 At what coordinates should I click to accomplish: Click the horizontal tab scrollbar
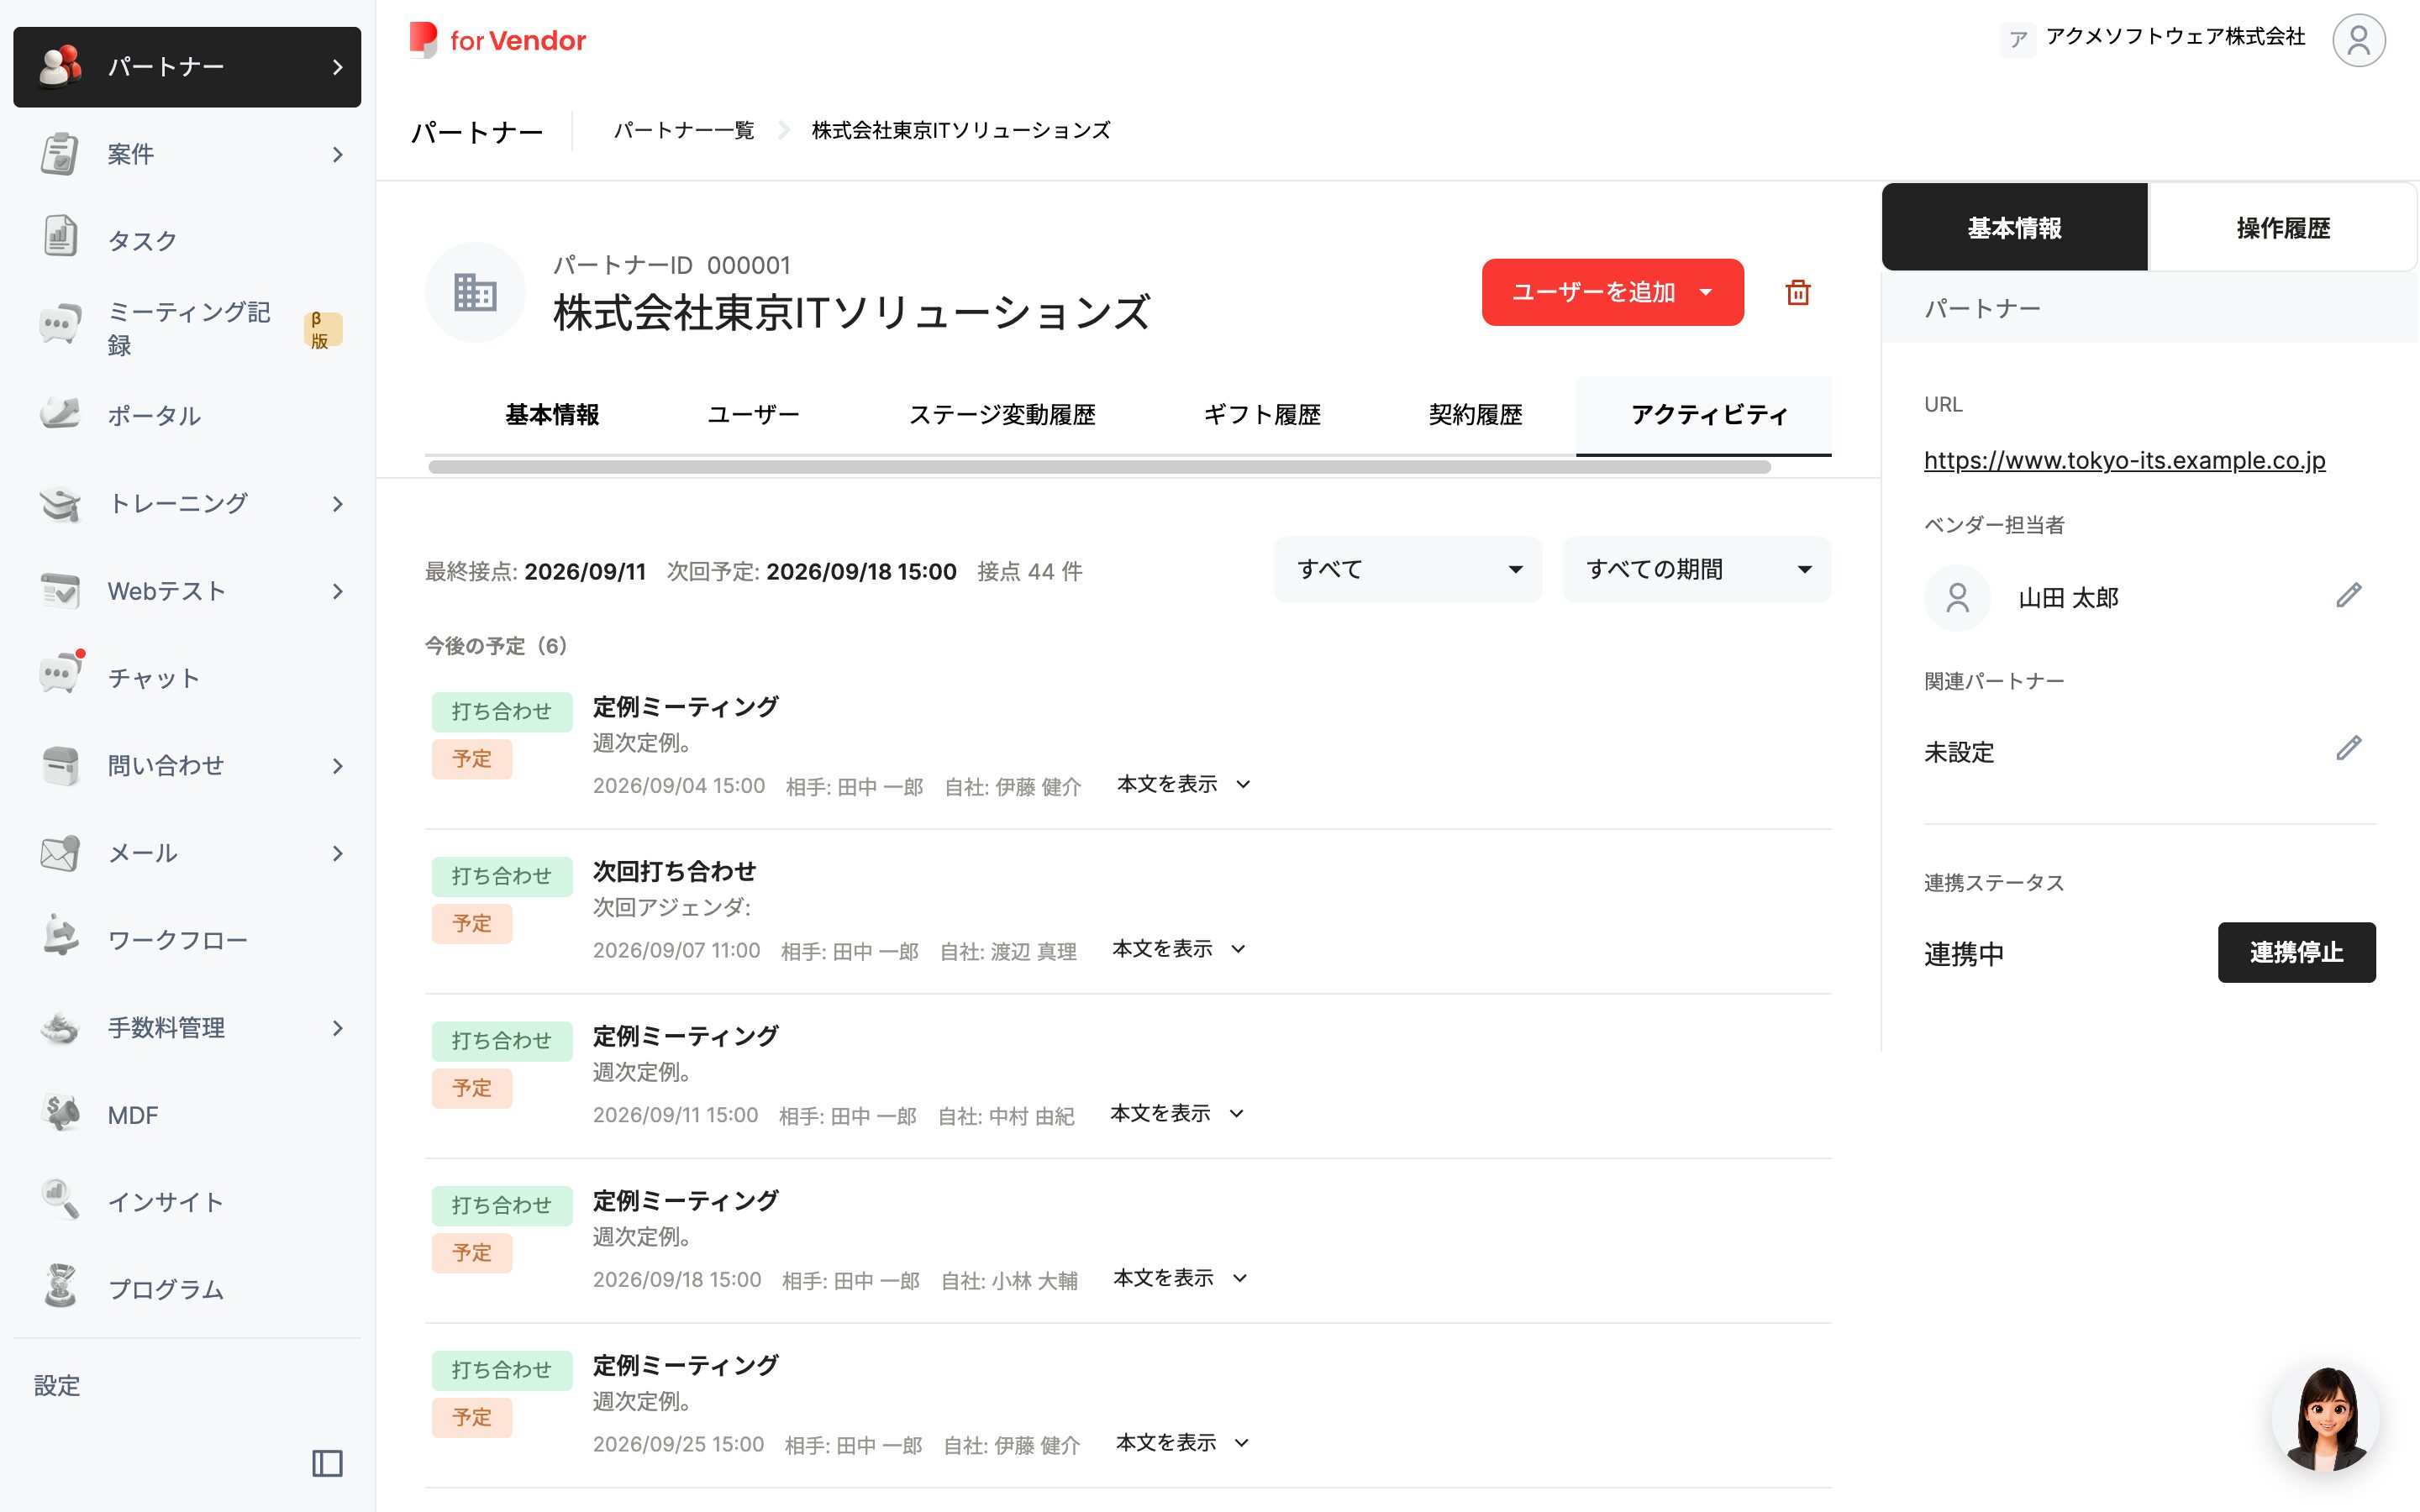(1099, 467)
